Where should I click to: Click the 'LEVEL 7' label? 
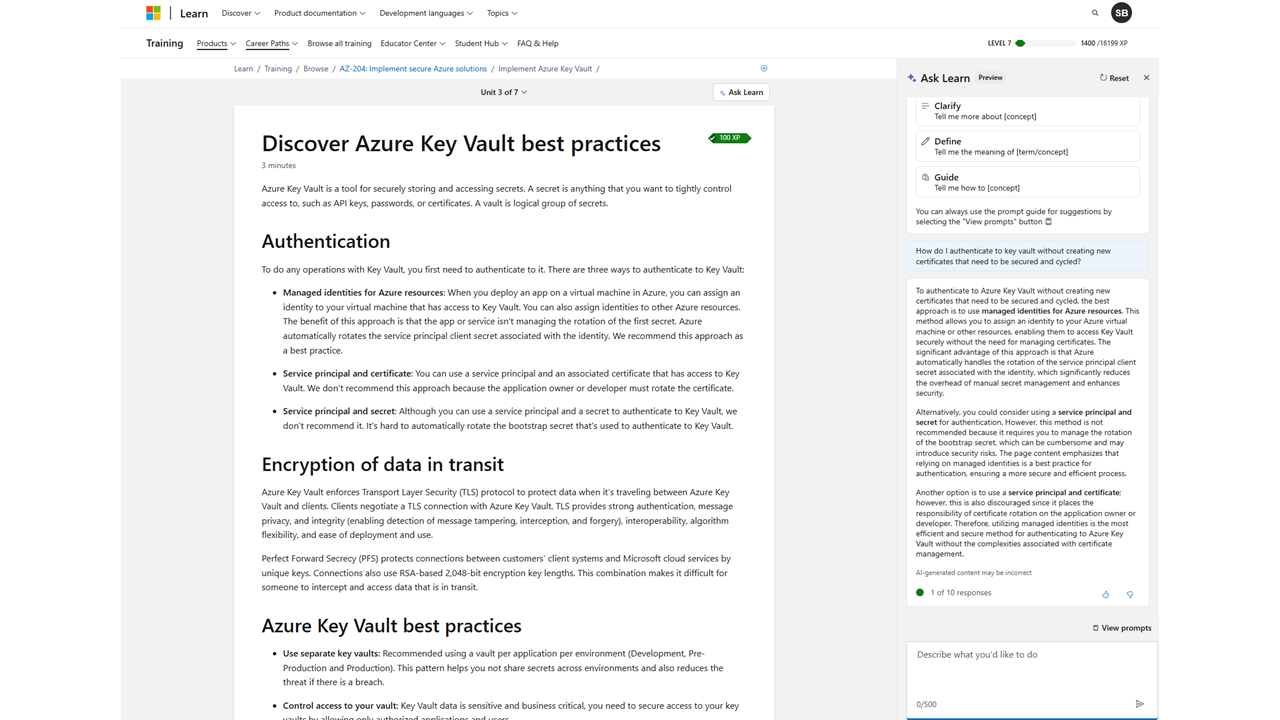click(x=999, y=43)
